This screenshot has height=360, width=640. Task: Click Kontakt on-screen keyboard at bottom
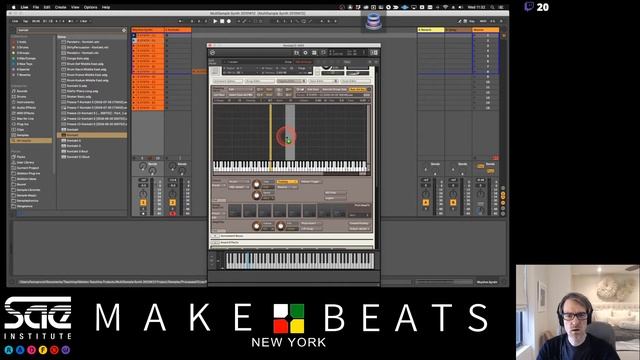pyautogui.click(x=300, y=261)
